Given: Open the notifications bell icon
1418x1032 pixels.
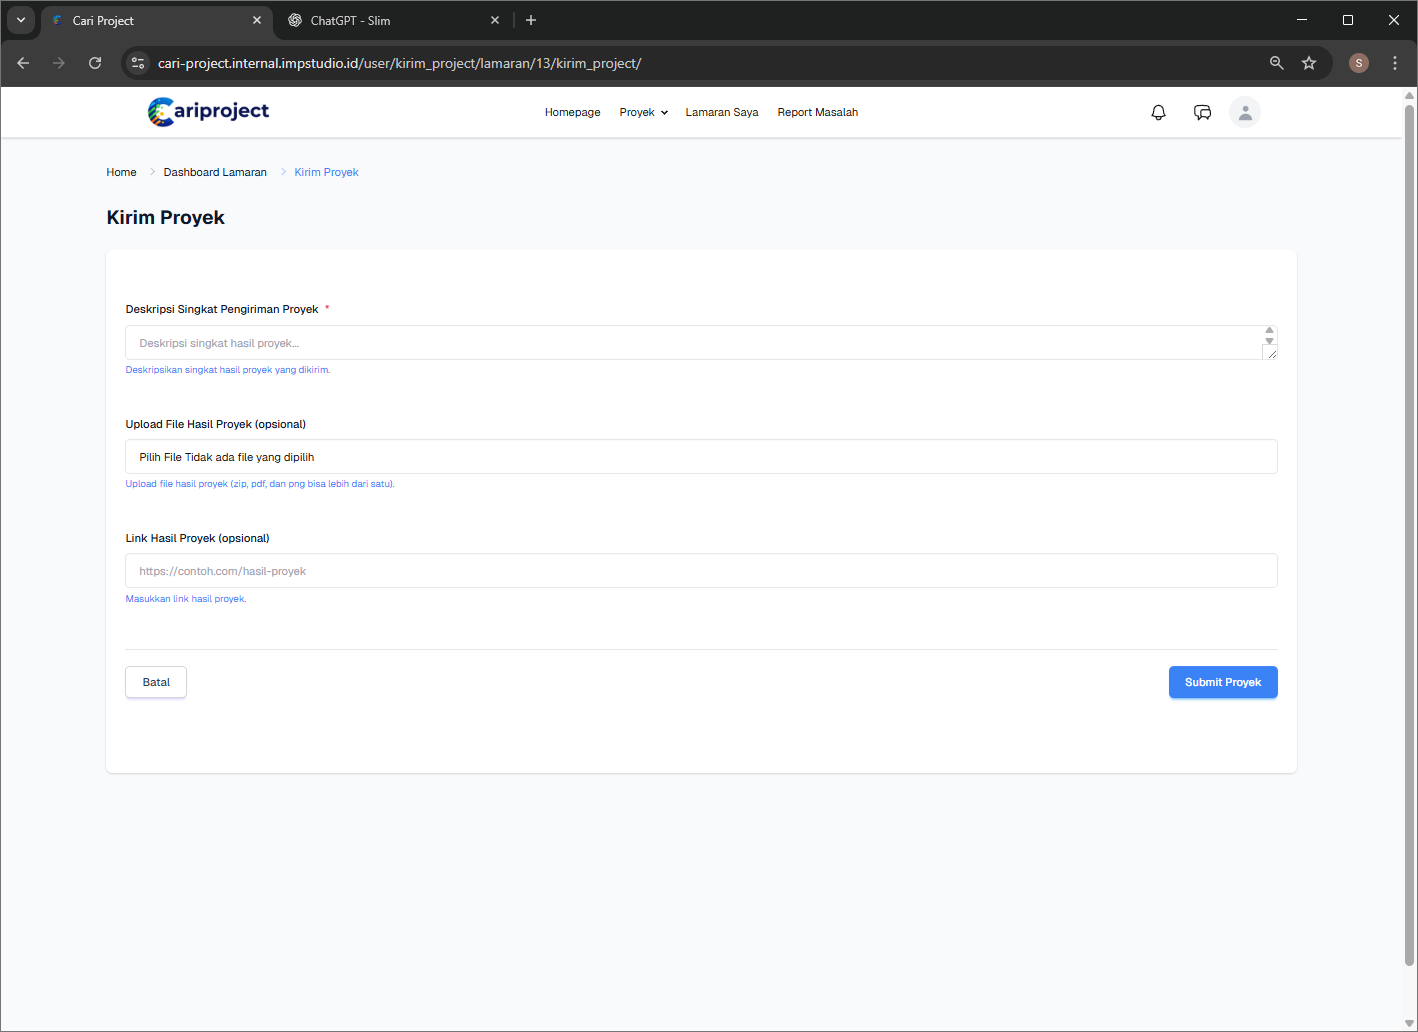Looking at the screenshot, I should pyautogui.click(x=1158, y=113).
